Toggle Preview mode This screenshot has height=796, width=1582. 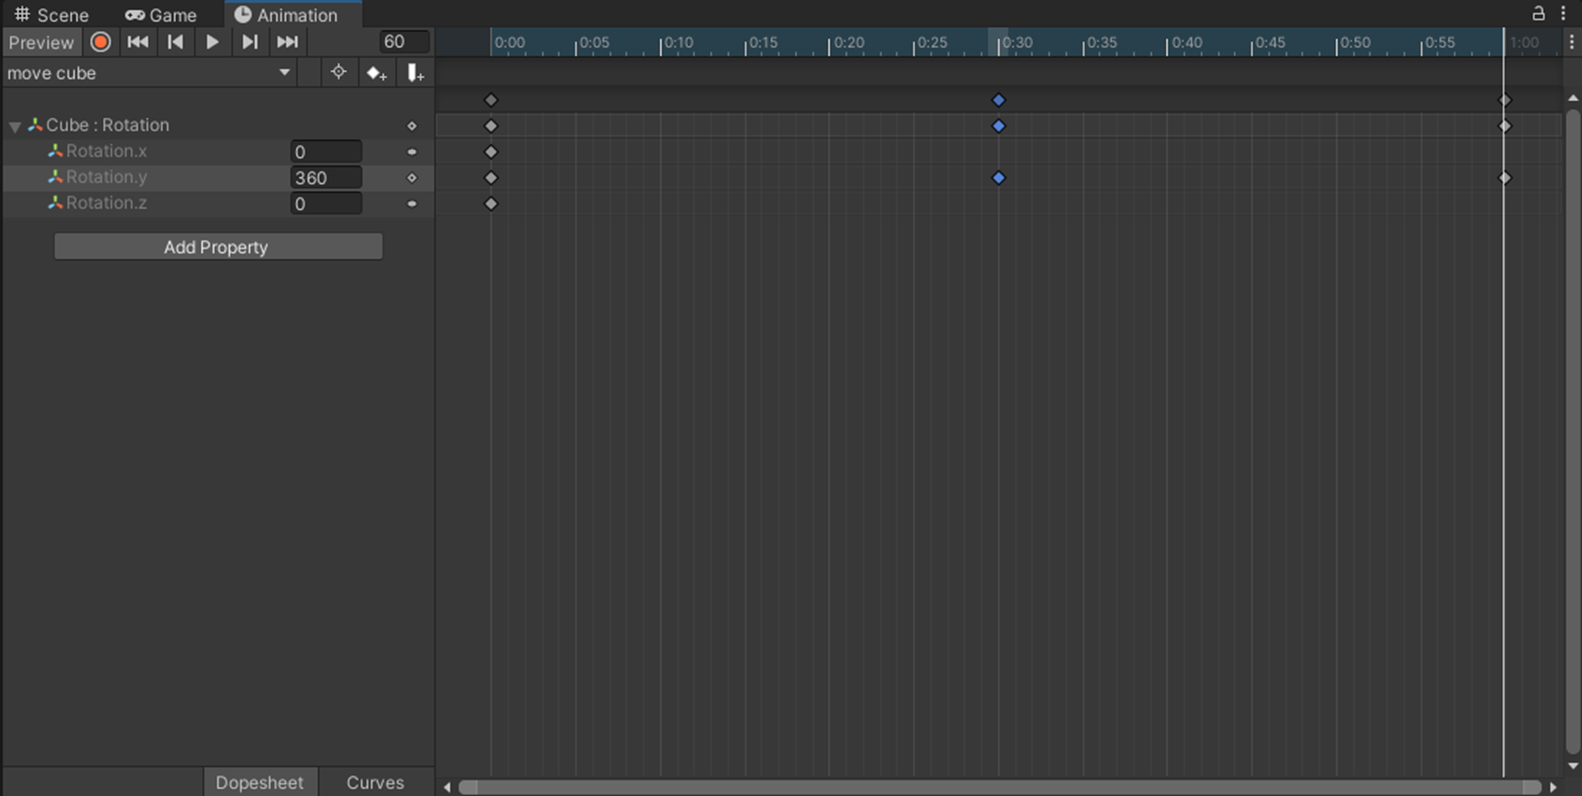coord(41,42)
